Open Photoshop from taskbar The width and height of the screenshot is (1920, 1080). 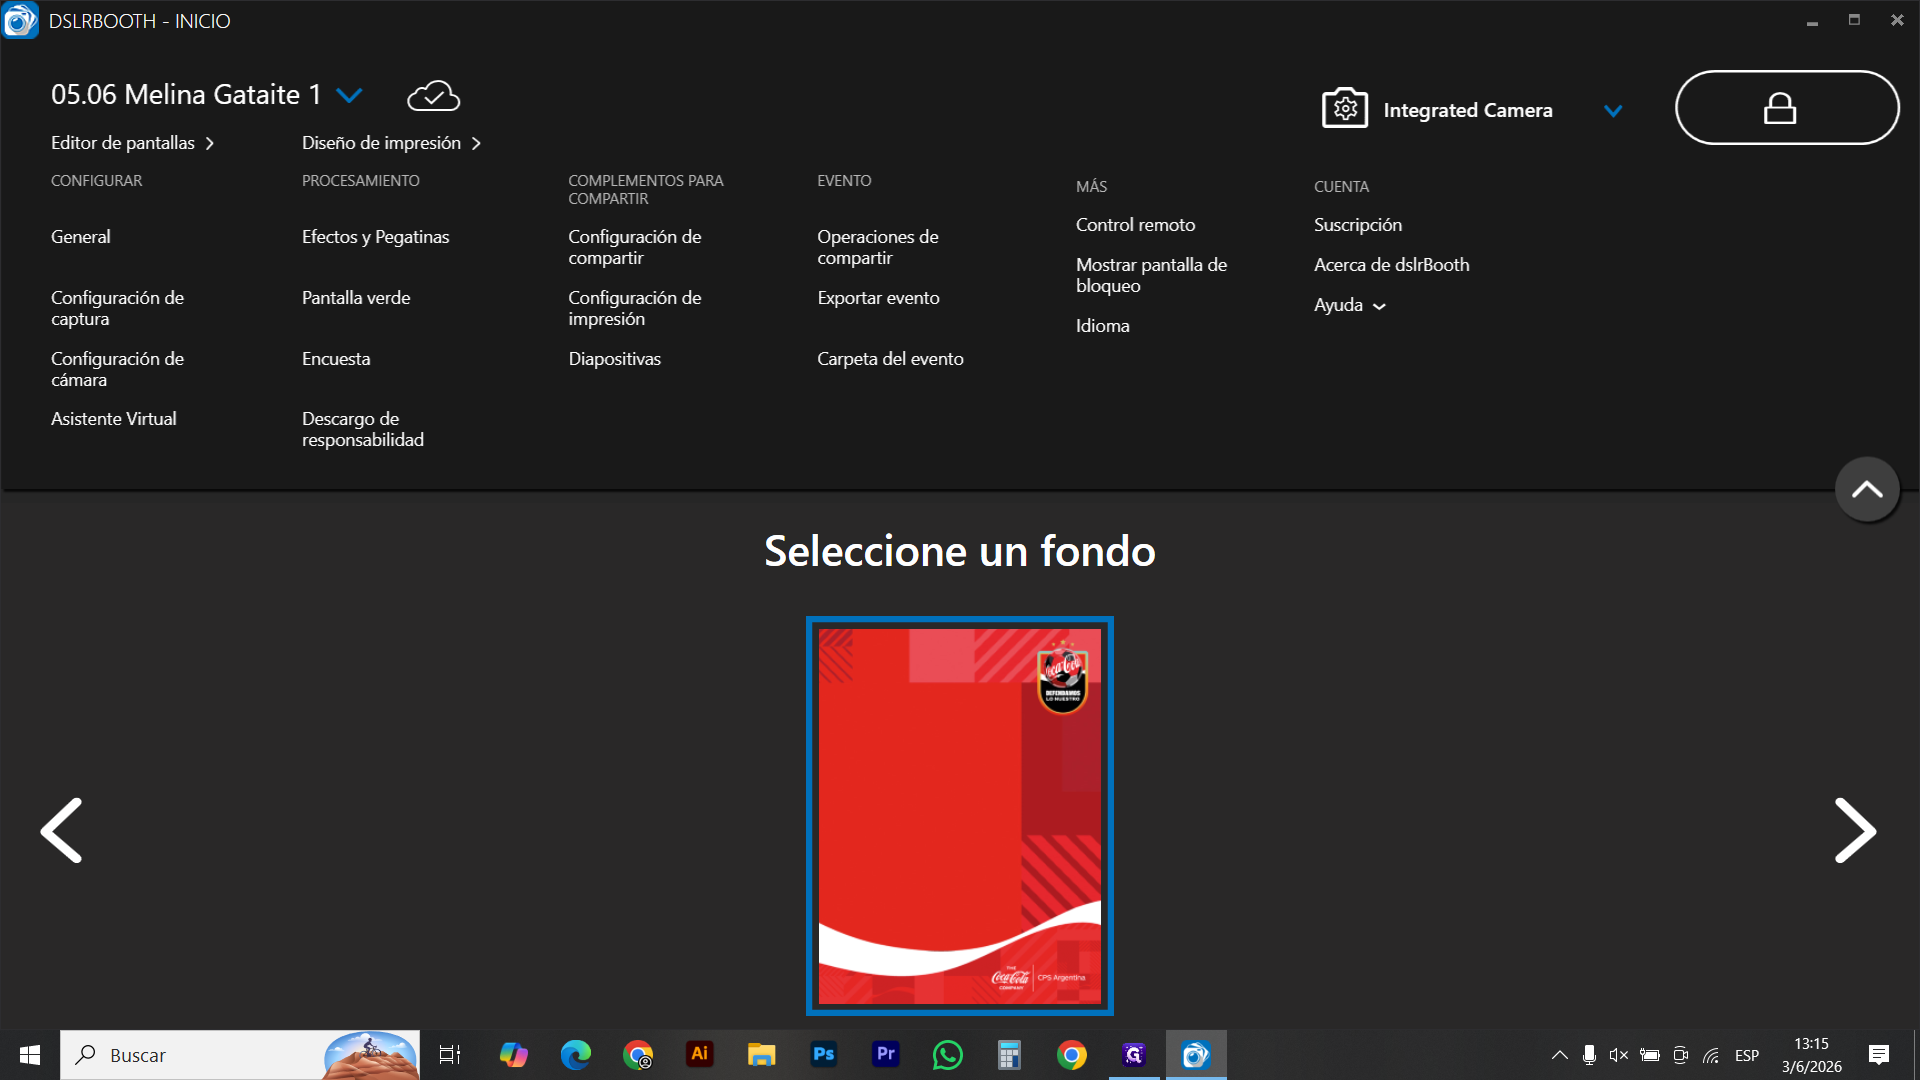pyautogui.click(x=823, y=1054)
